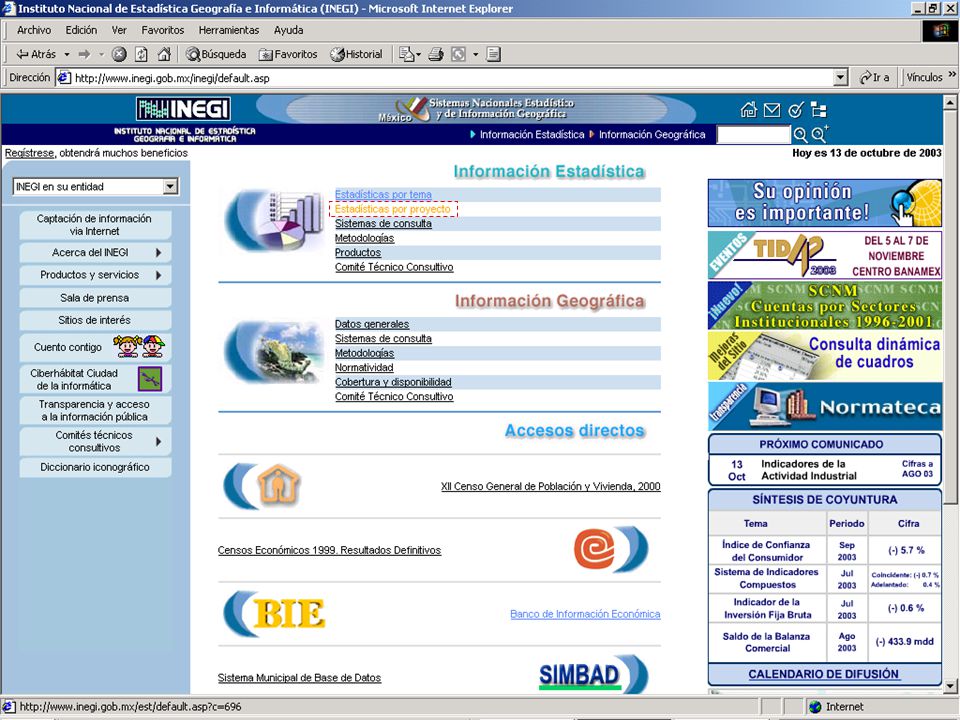The height and width of the screenshot is (720, 960).
Task: Open the 'INEGI en su entidad' dropdown
Action: pos(95,187)
